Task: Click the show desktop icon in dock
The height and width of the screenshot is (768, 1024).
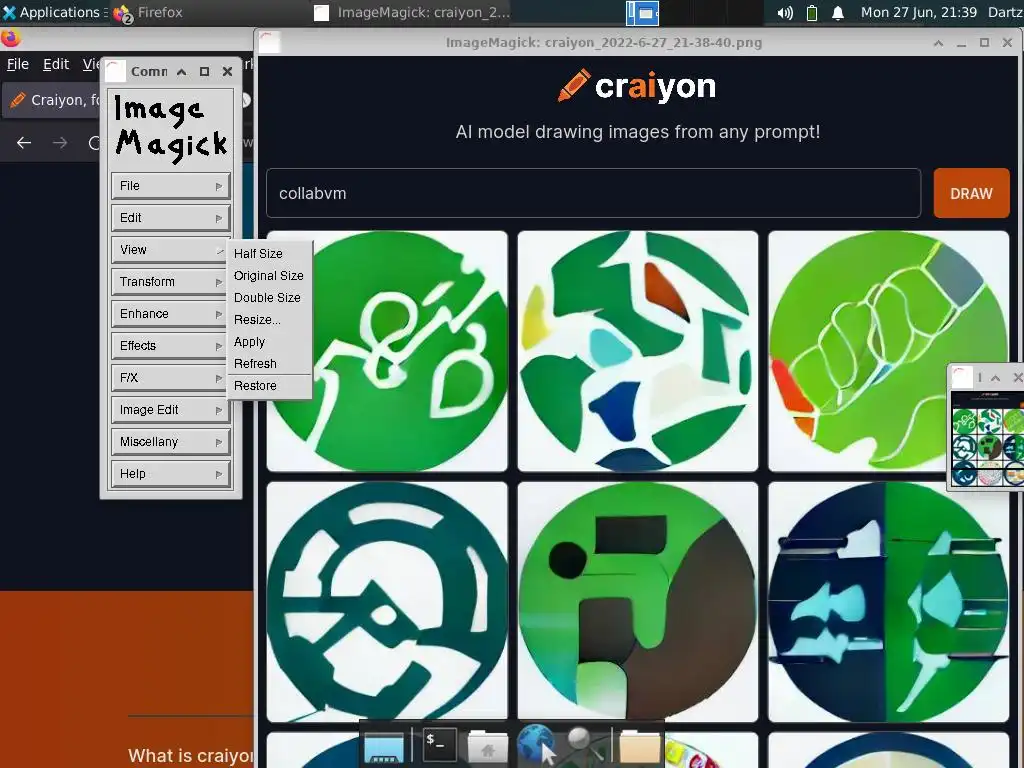Action: pos(384,745)
